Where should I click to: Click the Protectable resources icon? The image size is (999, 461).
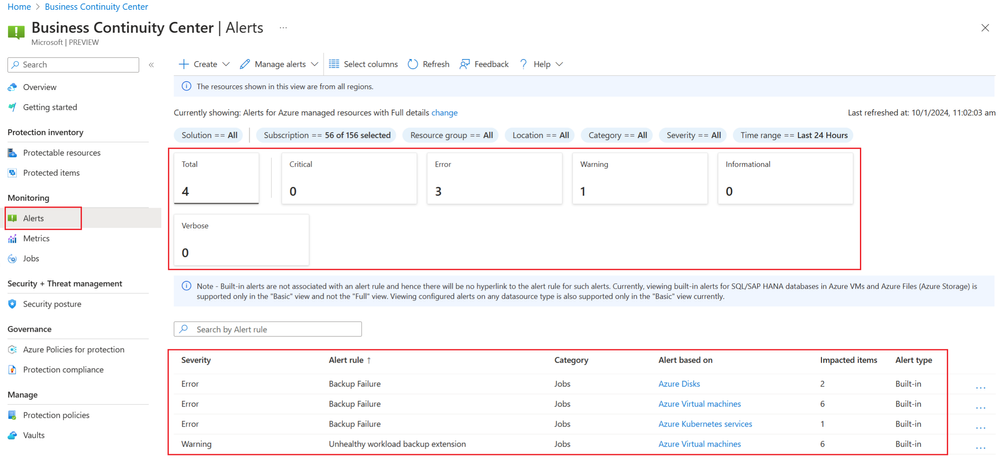point(12,153)
